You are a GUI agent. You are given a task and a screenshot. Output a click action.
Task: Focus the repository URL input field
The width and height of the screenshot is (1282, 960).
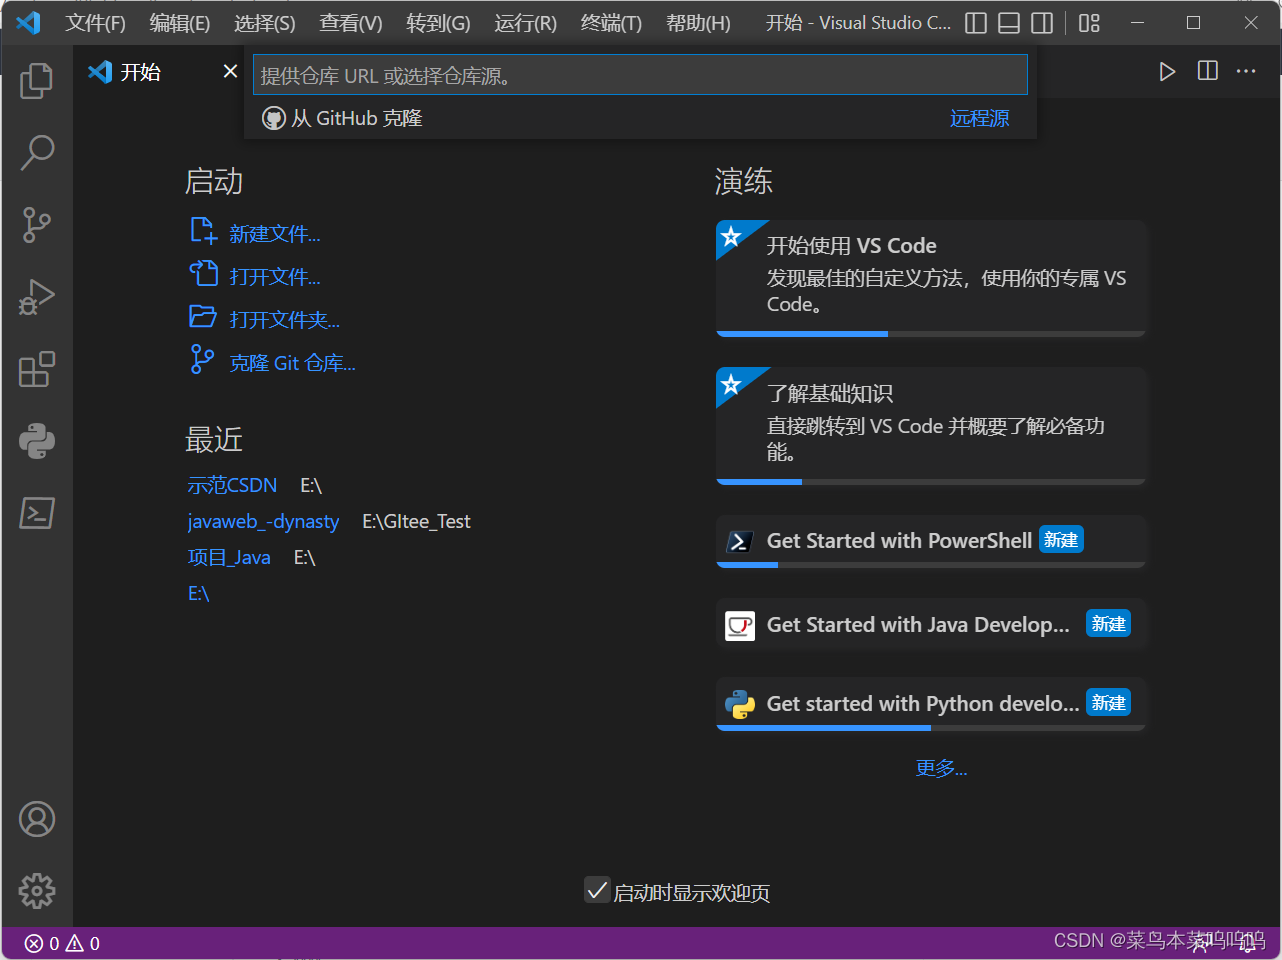(640, 75)
